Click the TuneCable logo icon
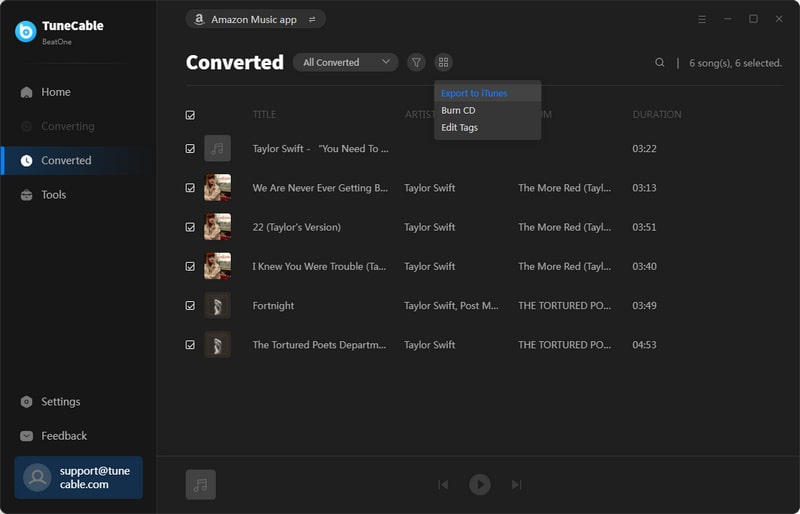This screenshot has height=514, width=800. (x=26, y=32)
